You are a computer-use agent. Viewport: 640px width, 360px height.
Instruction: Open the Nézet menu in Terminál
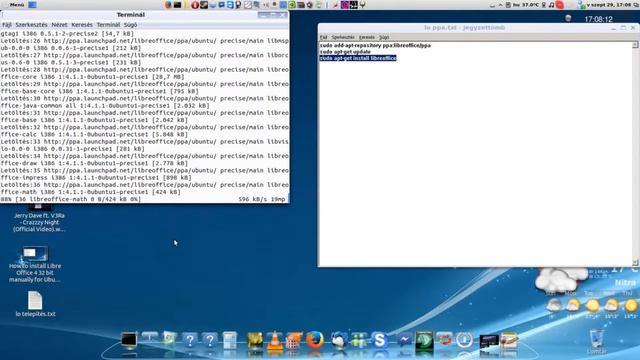click(59, 25)
